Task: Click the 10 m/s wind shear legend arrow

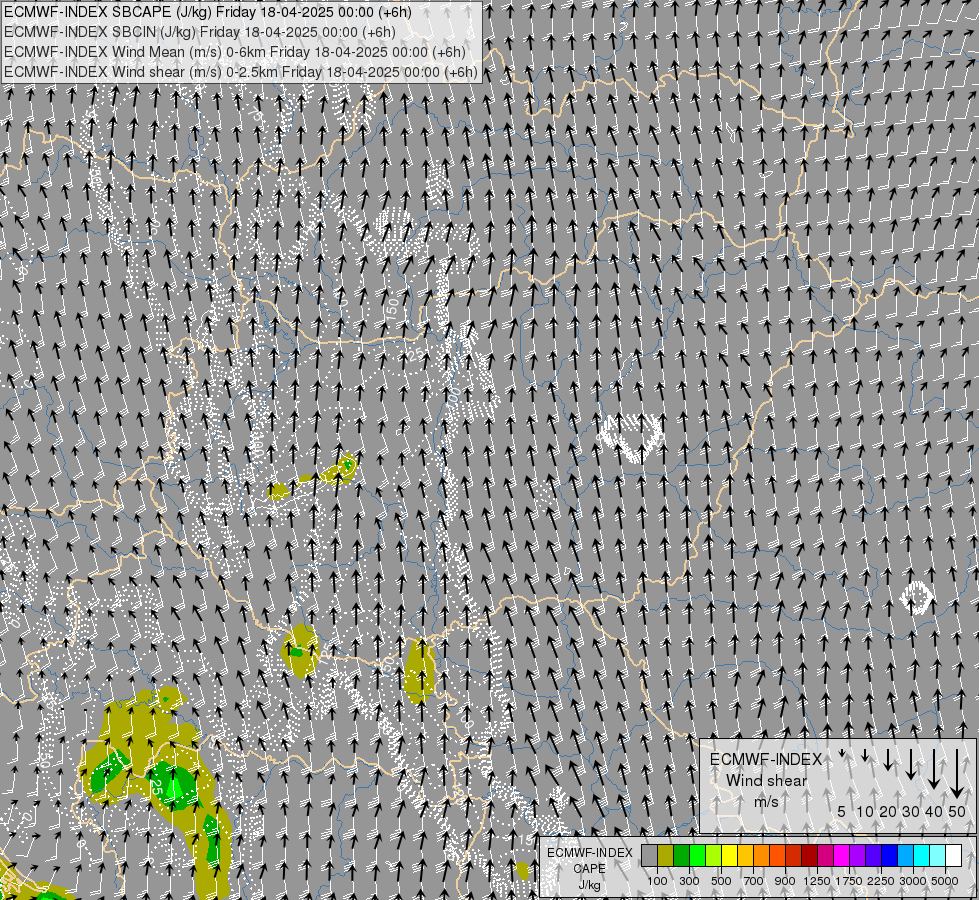Action: click(x=865, y=756)
